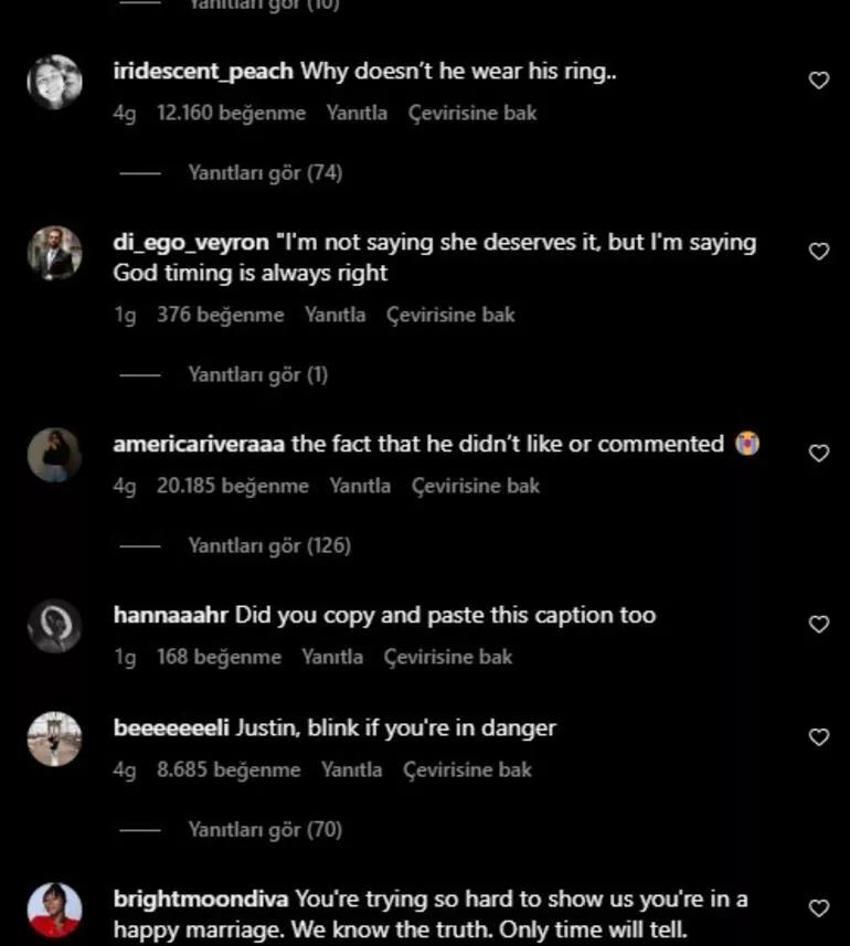Visit the americariveraaa username link

pos(199,444)
